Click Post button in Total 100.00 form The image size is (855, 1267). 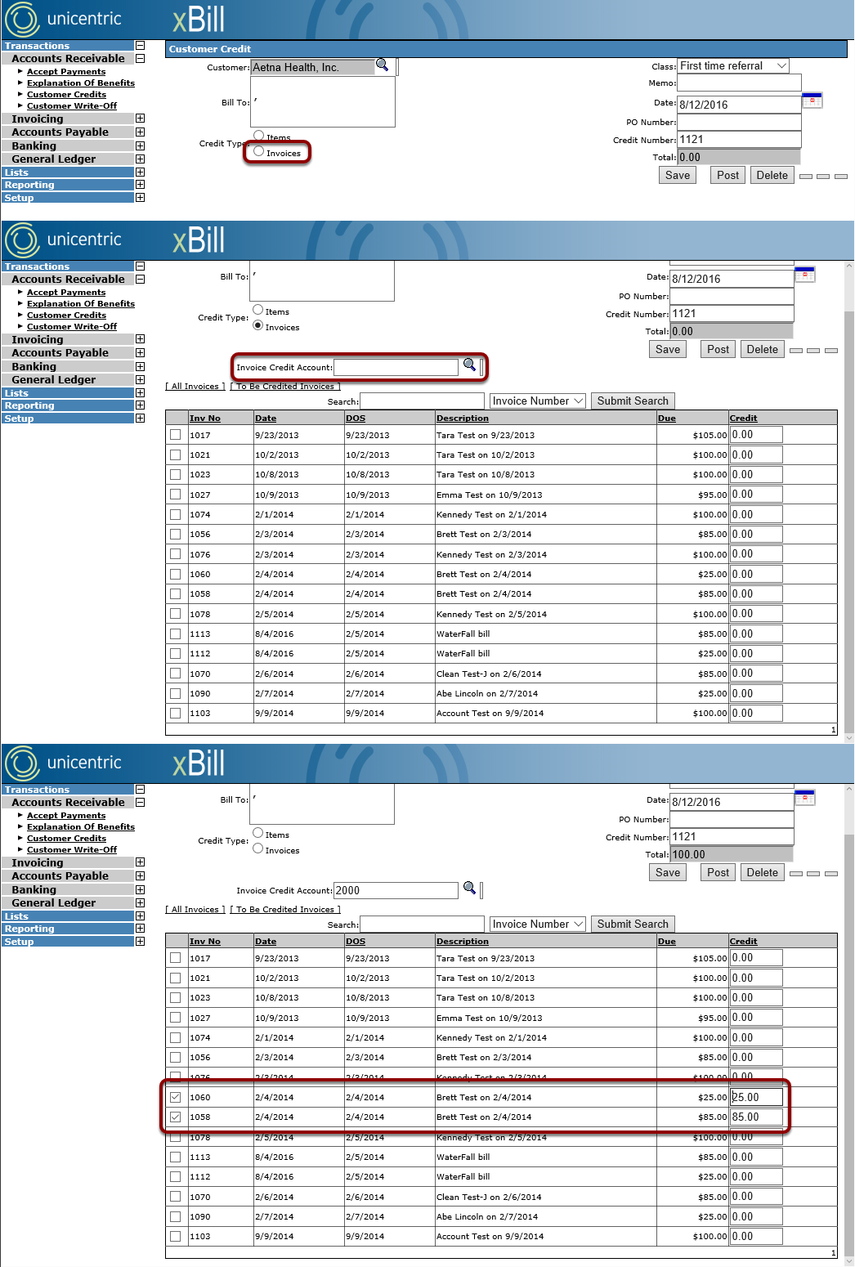tap(718, 872)
